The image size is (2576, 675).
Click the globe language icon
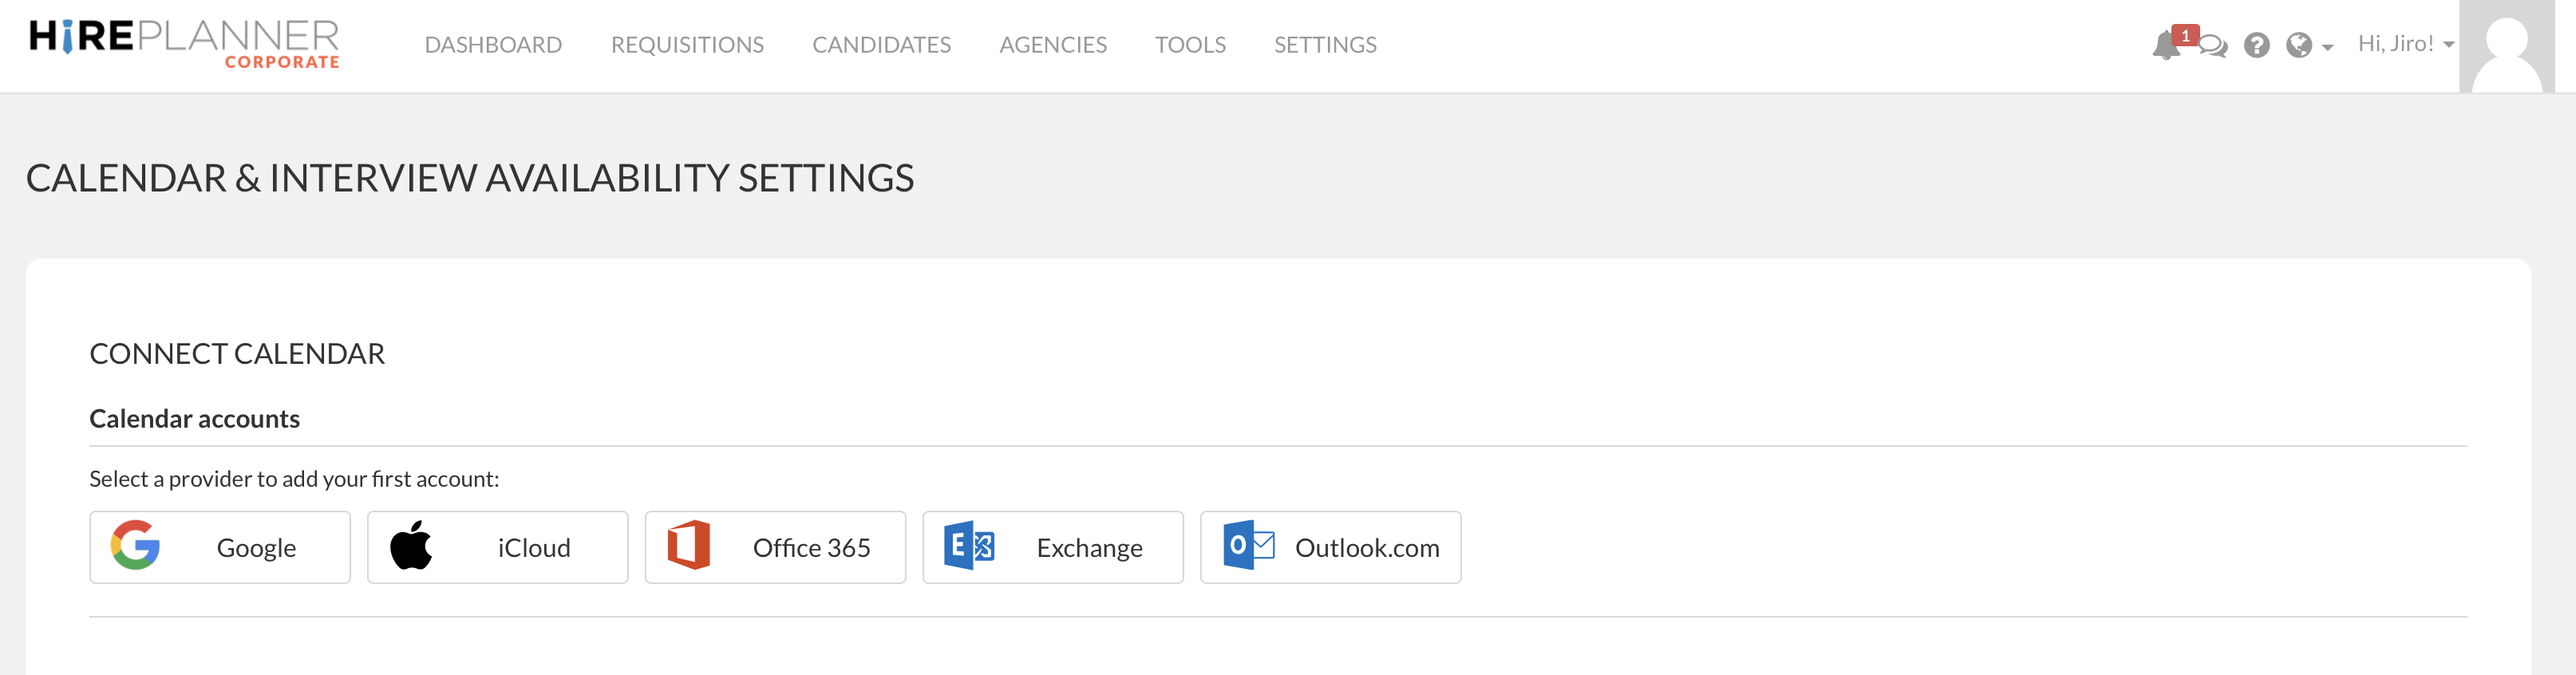tap(2298, 45)
